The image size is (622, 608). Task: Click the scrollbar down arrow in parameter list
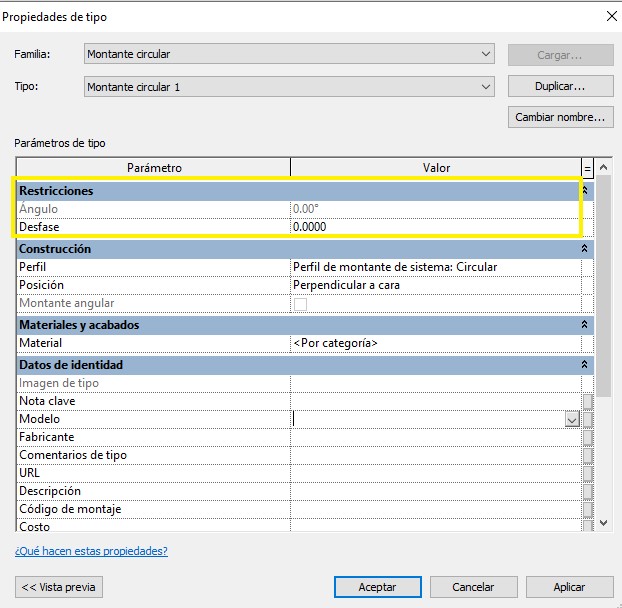(x=602, y=522)
